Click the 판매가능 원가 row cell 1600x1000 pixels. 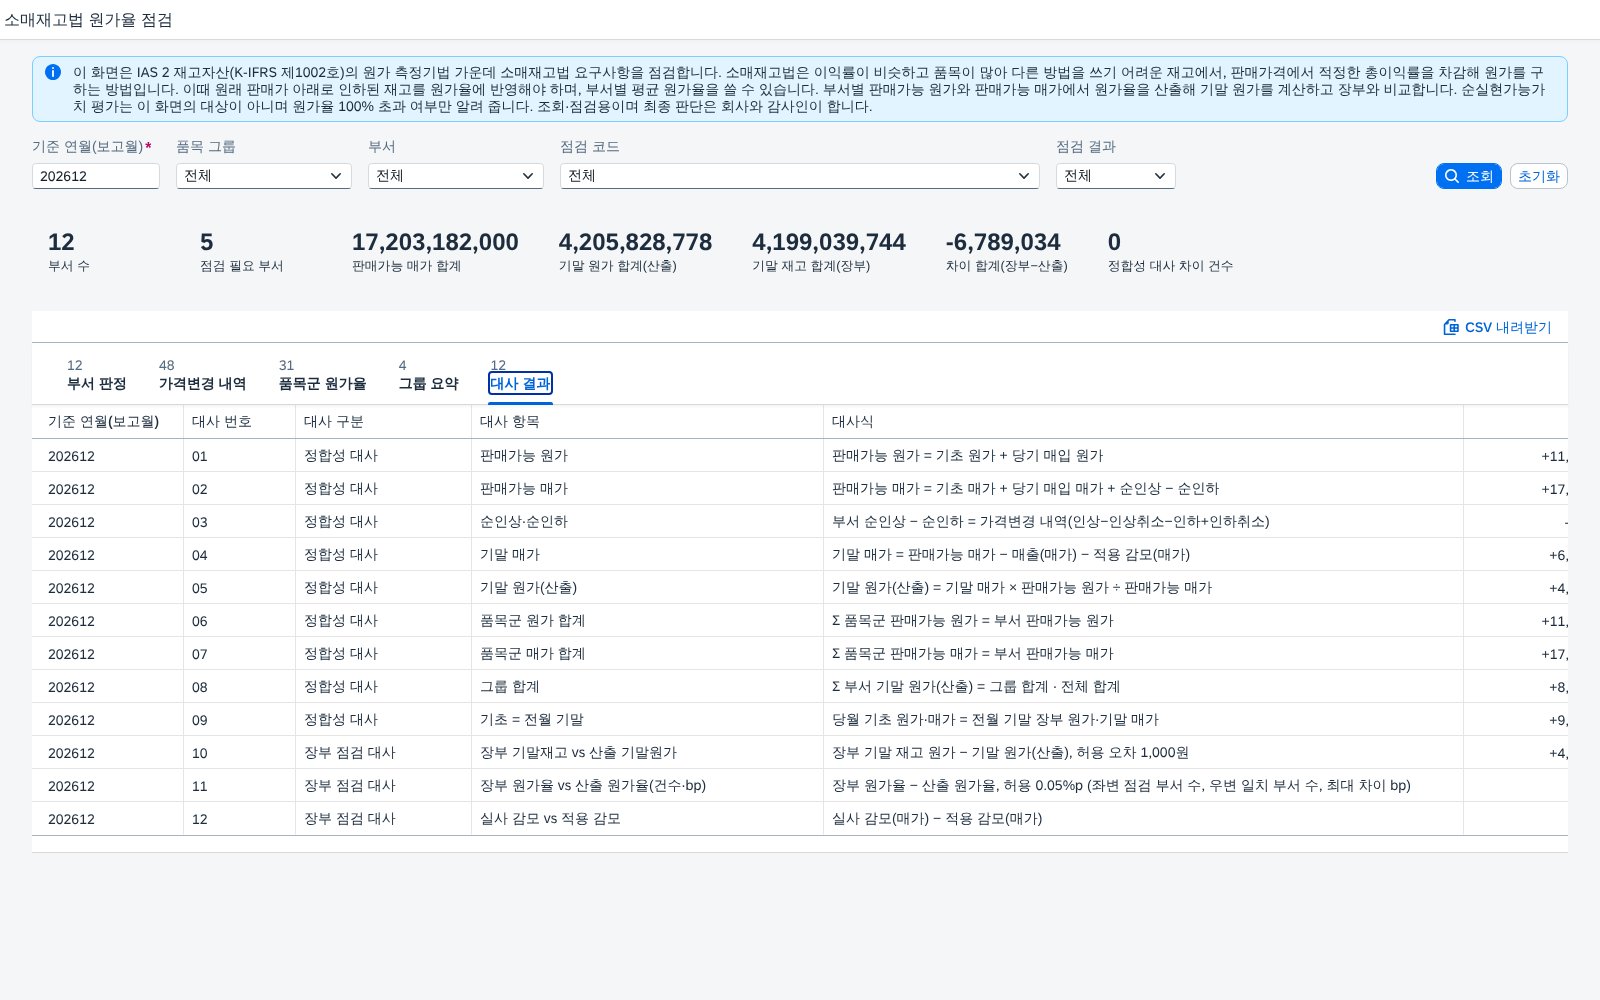pyautogui.click(x=648, y=456)
